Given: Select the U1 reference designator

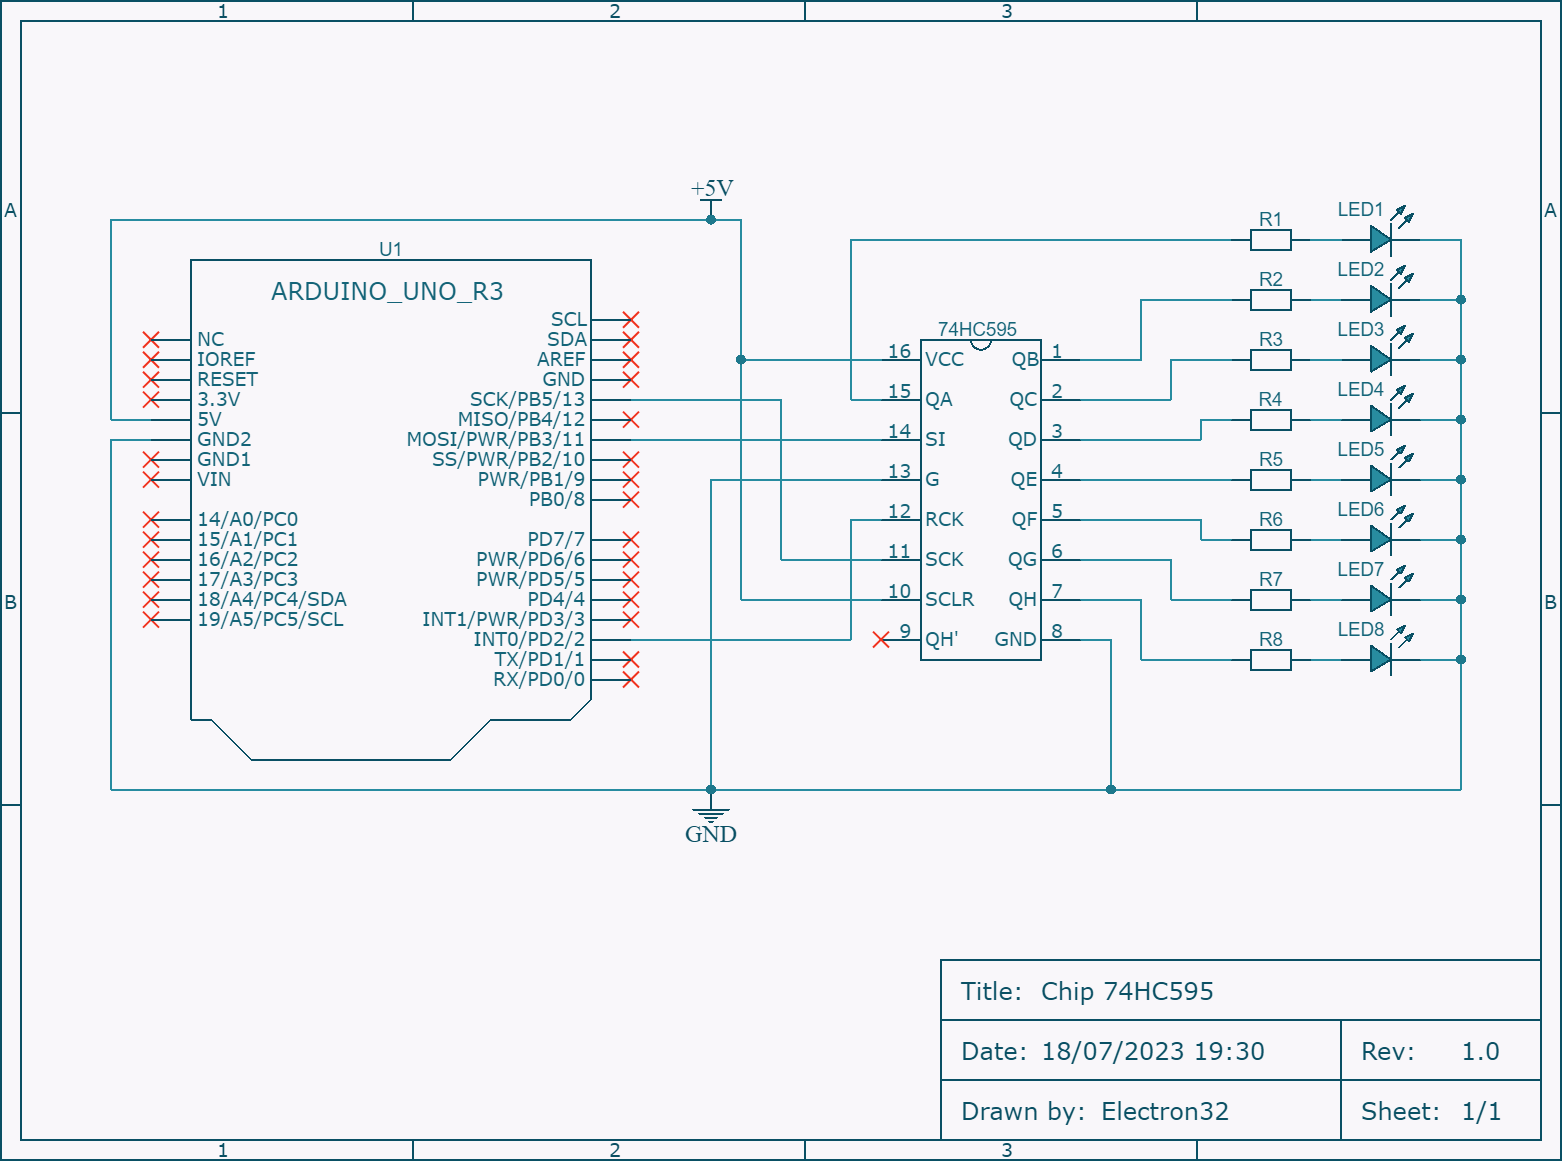Looking at the screenshot, I should pyautogui.click(x=390, y=249).
